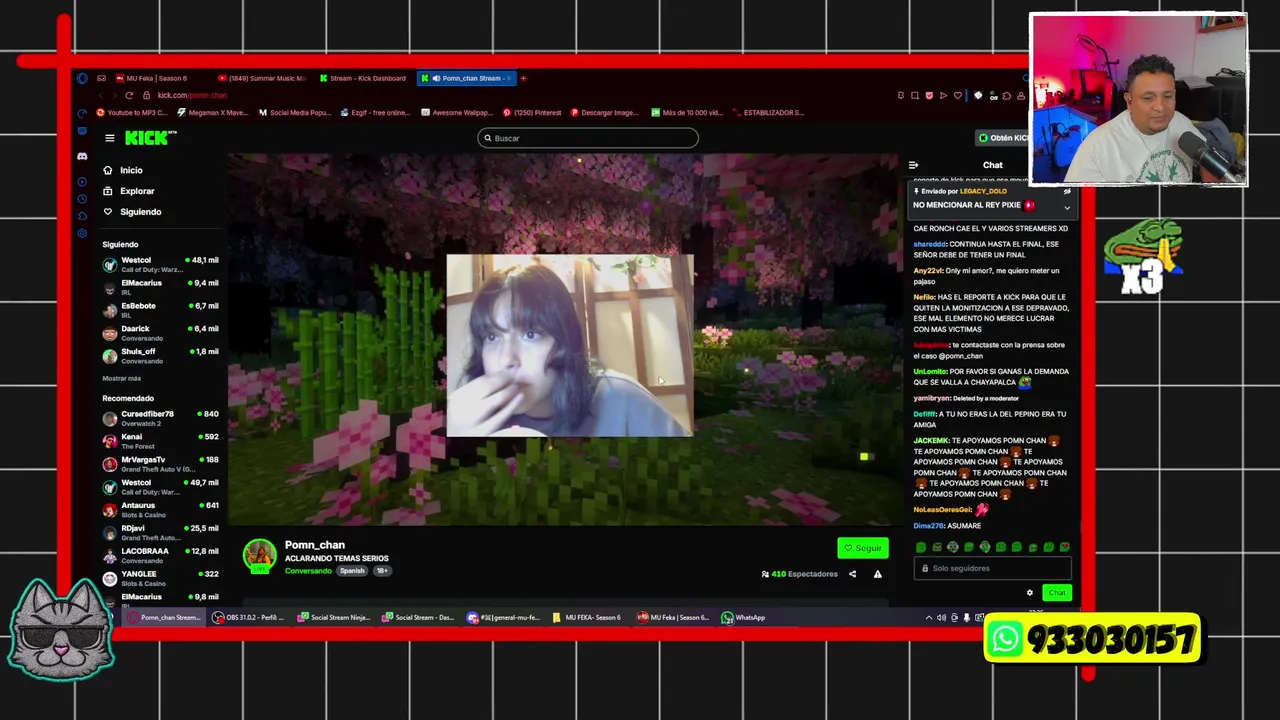
Task: Open Shuls_off followed channel
Action: (x=160, y=356)
